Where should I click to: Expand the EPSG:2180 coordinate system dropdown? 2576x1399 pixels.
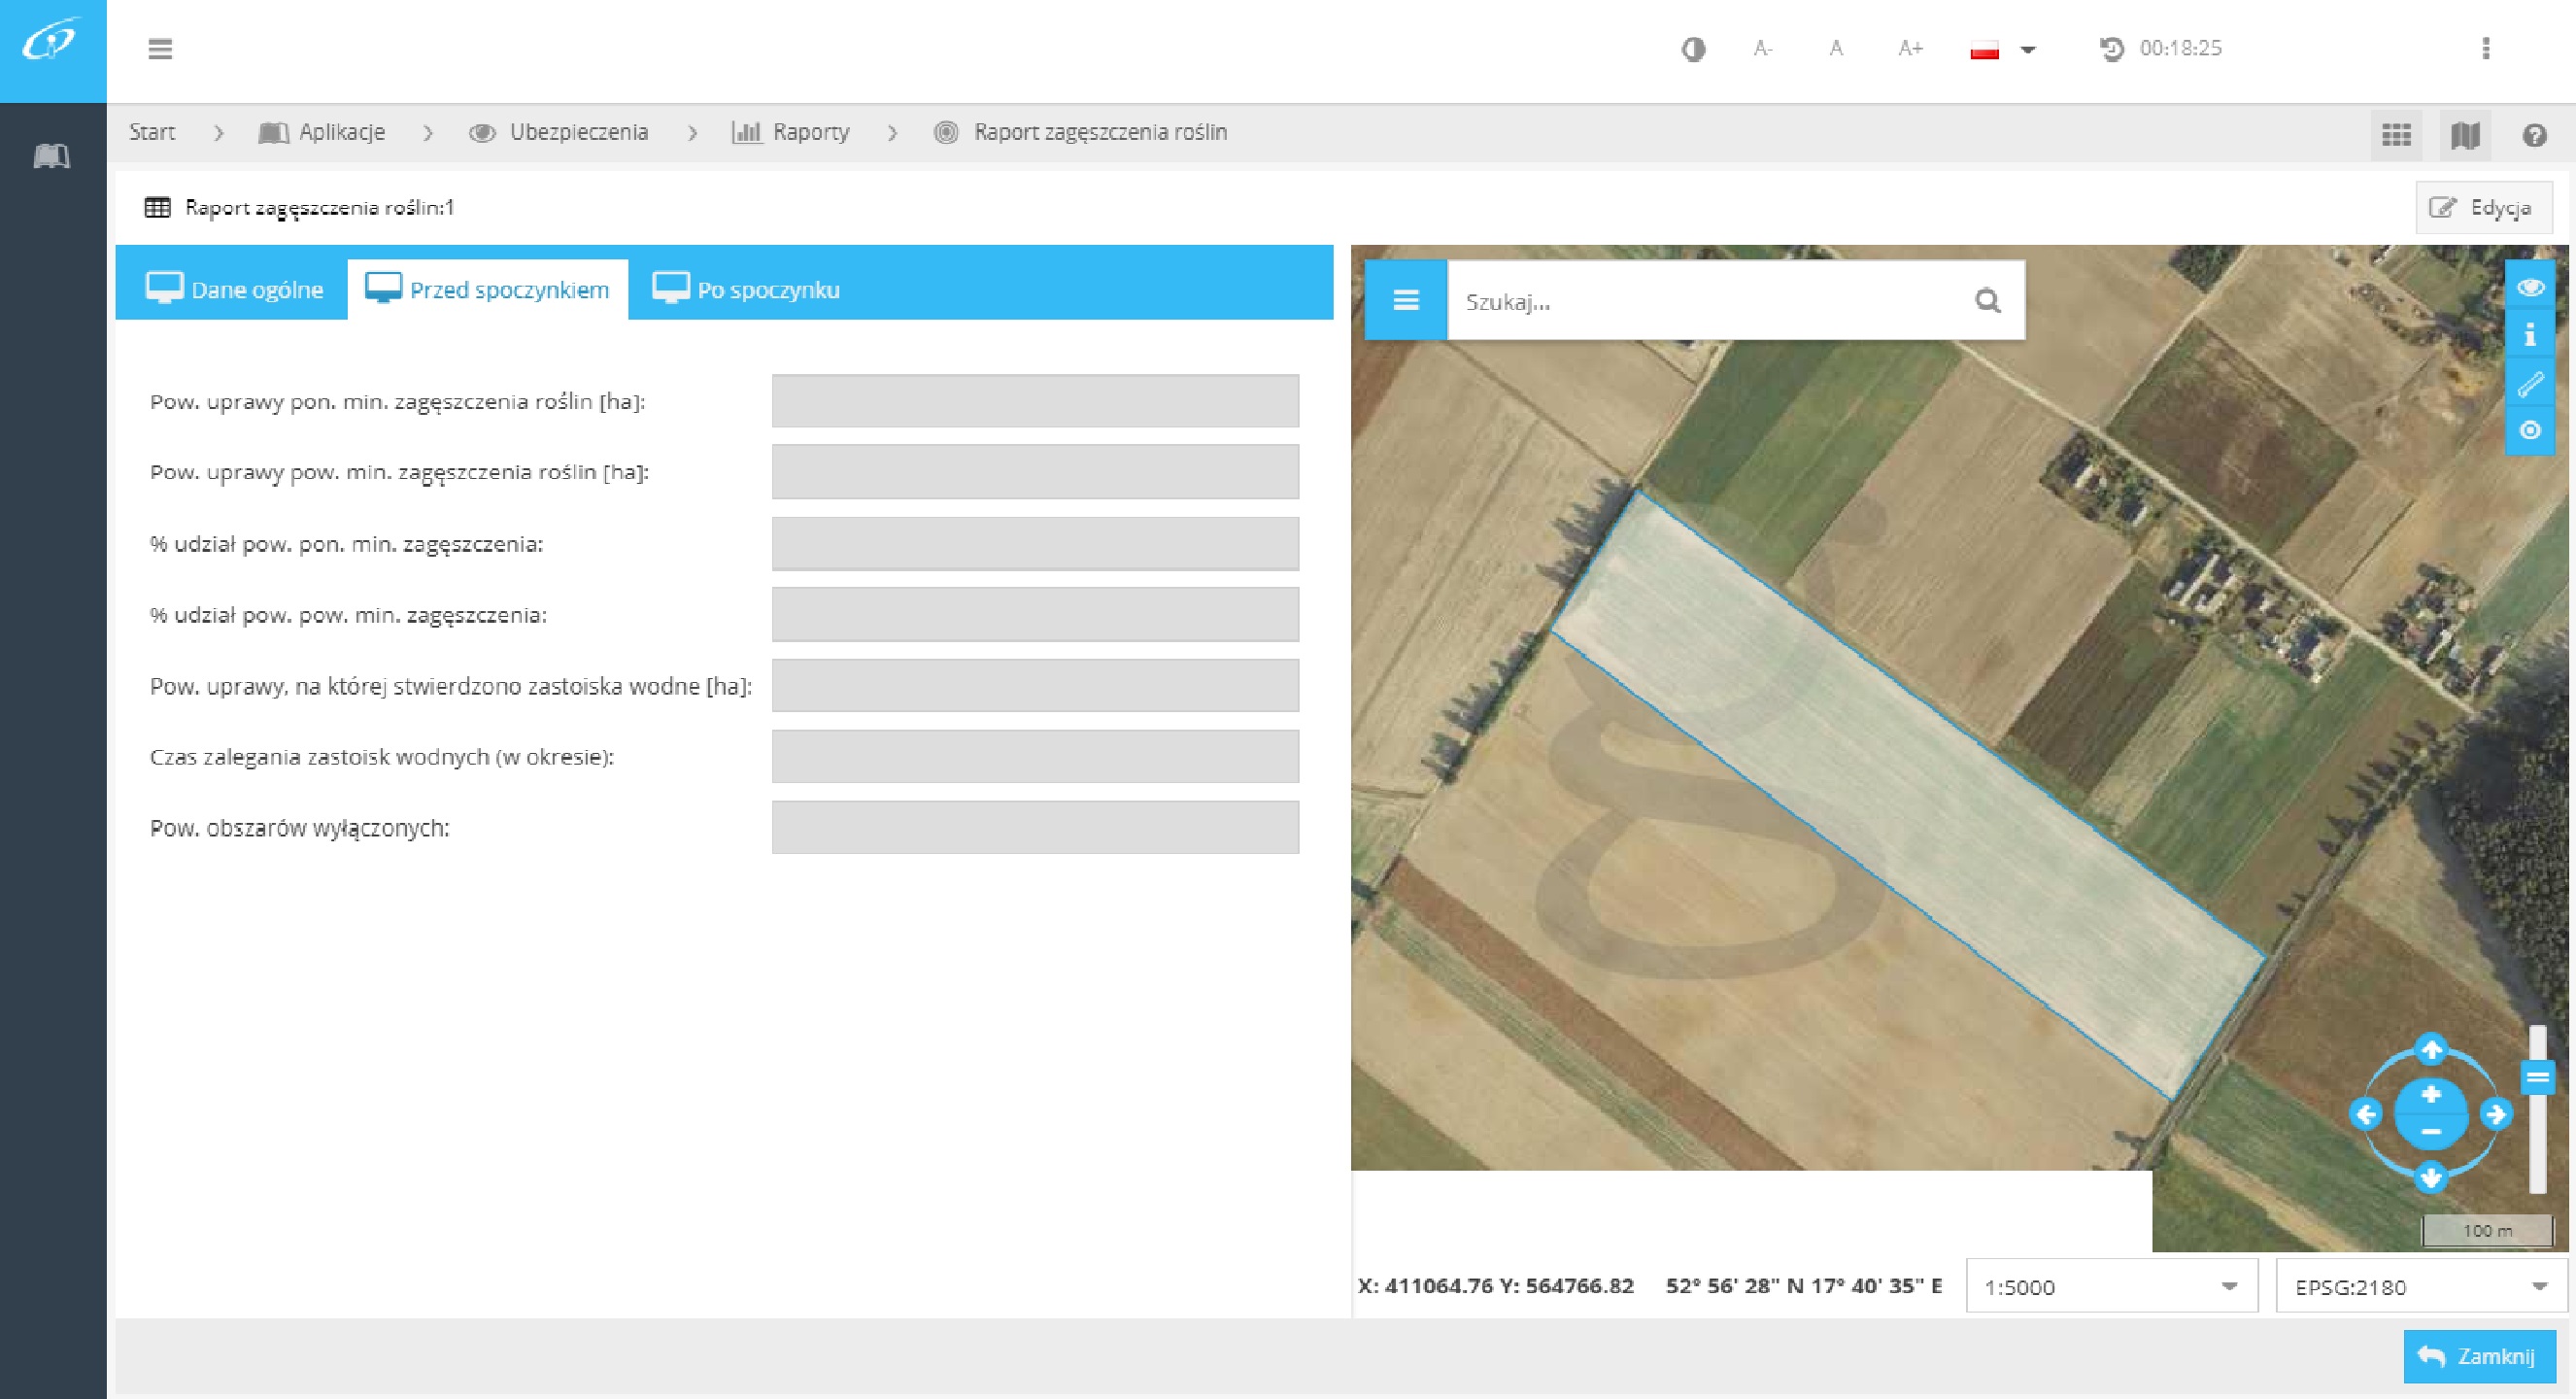(x=2421, y=1286)
